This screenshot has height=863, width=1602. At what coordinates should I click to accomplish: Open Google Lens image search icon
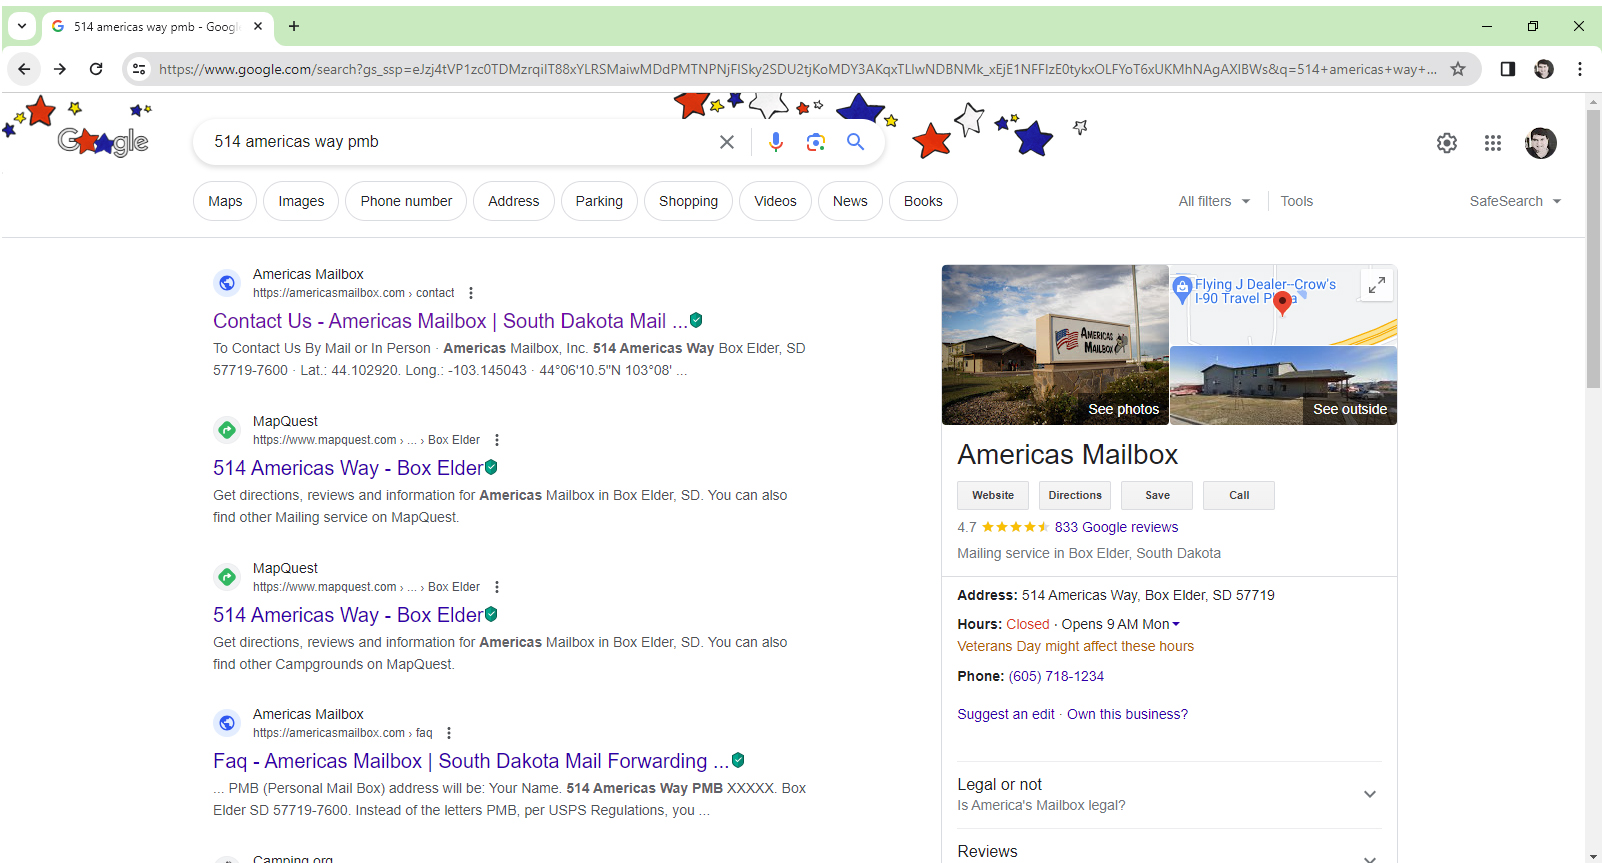[x=816, y=142]
